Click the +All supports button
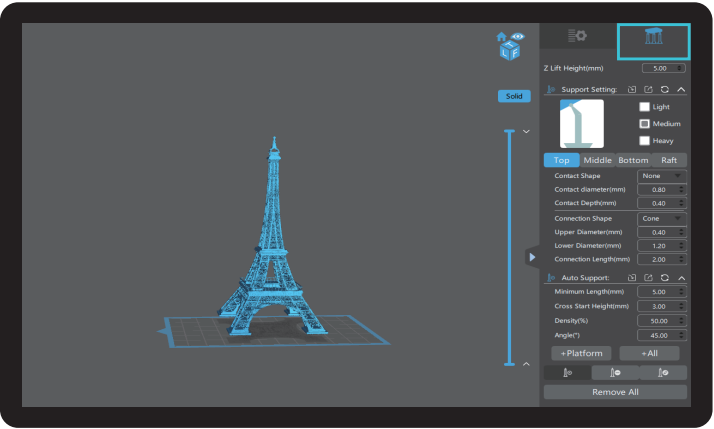The height and width of the screenshot is (429, 714). (x=649, y=353)
